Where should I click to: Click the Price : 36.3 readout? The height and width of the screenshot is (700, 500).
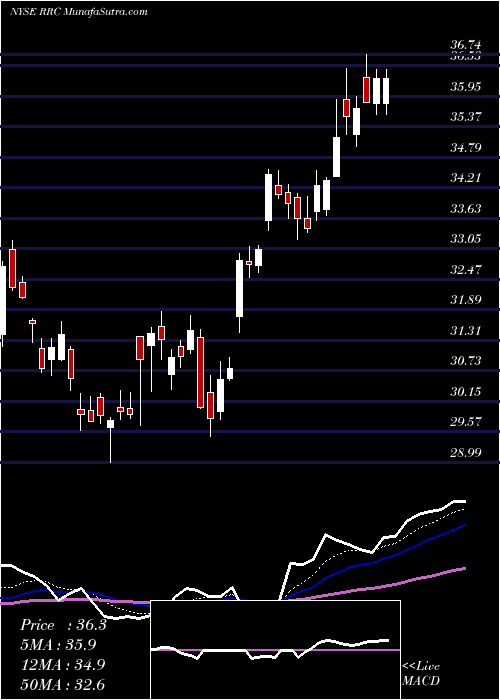point(63,625)
